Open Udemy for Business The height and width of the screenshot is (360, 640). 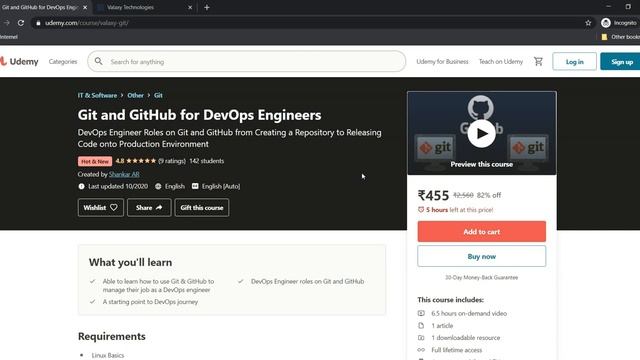coord(442,62)
